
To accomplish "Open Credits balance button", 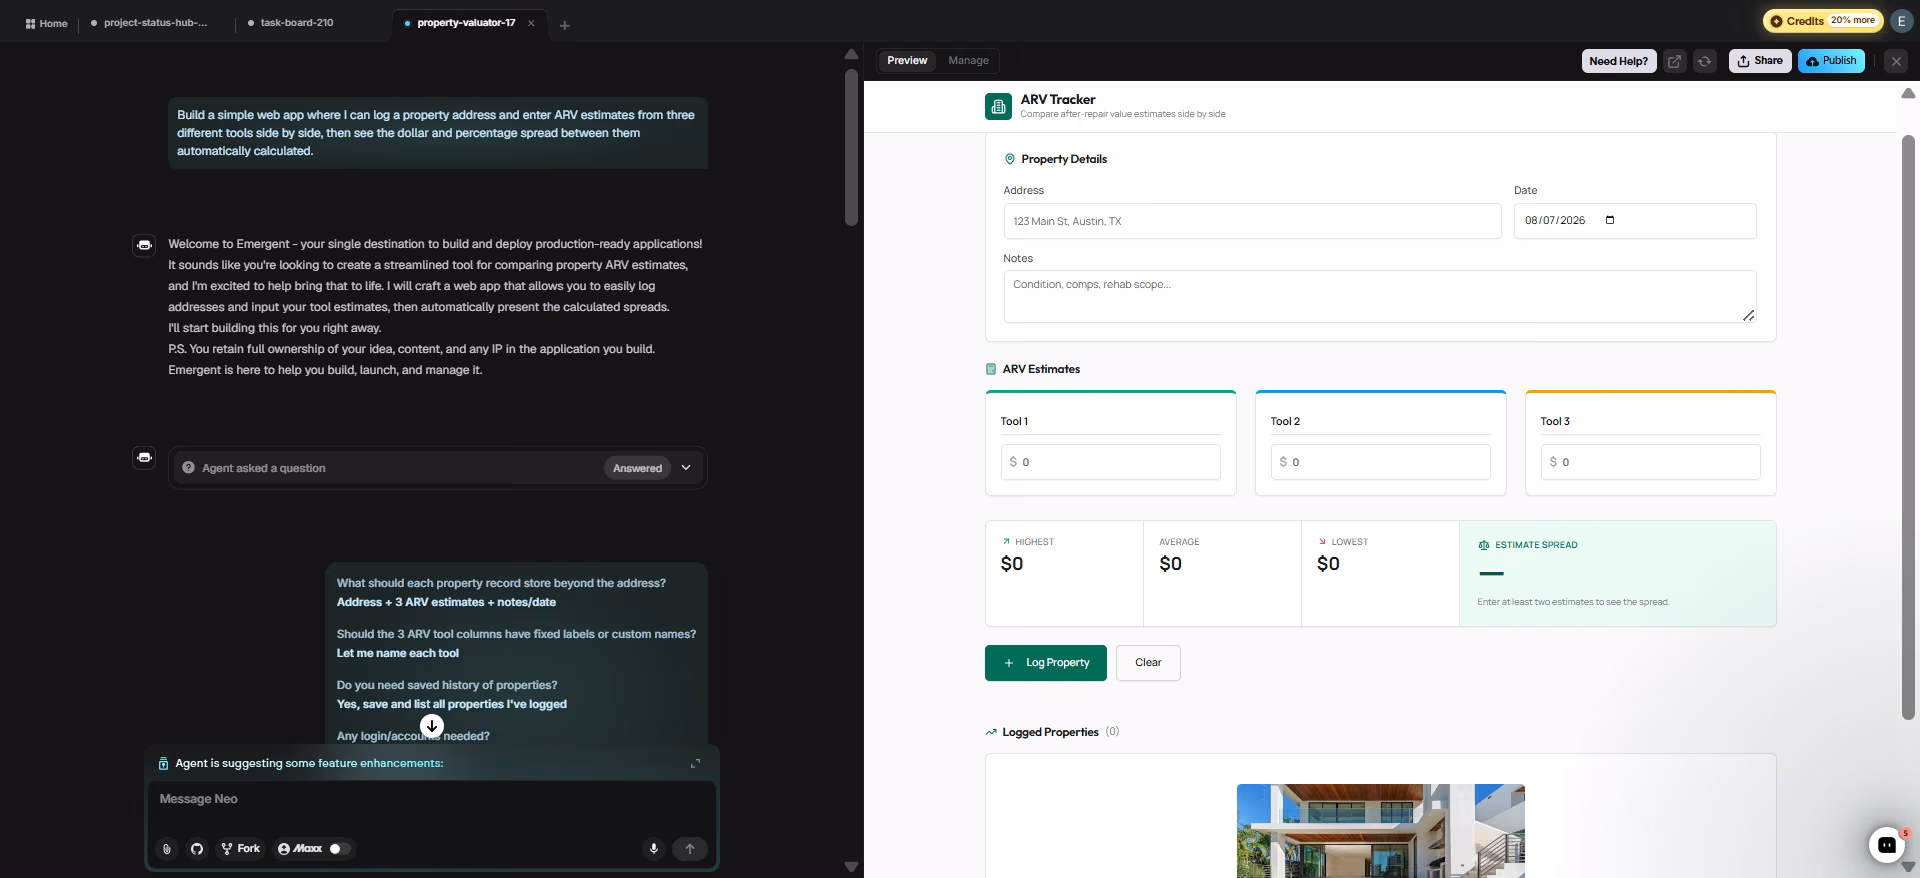I will click(x=1822, y=20).
